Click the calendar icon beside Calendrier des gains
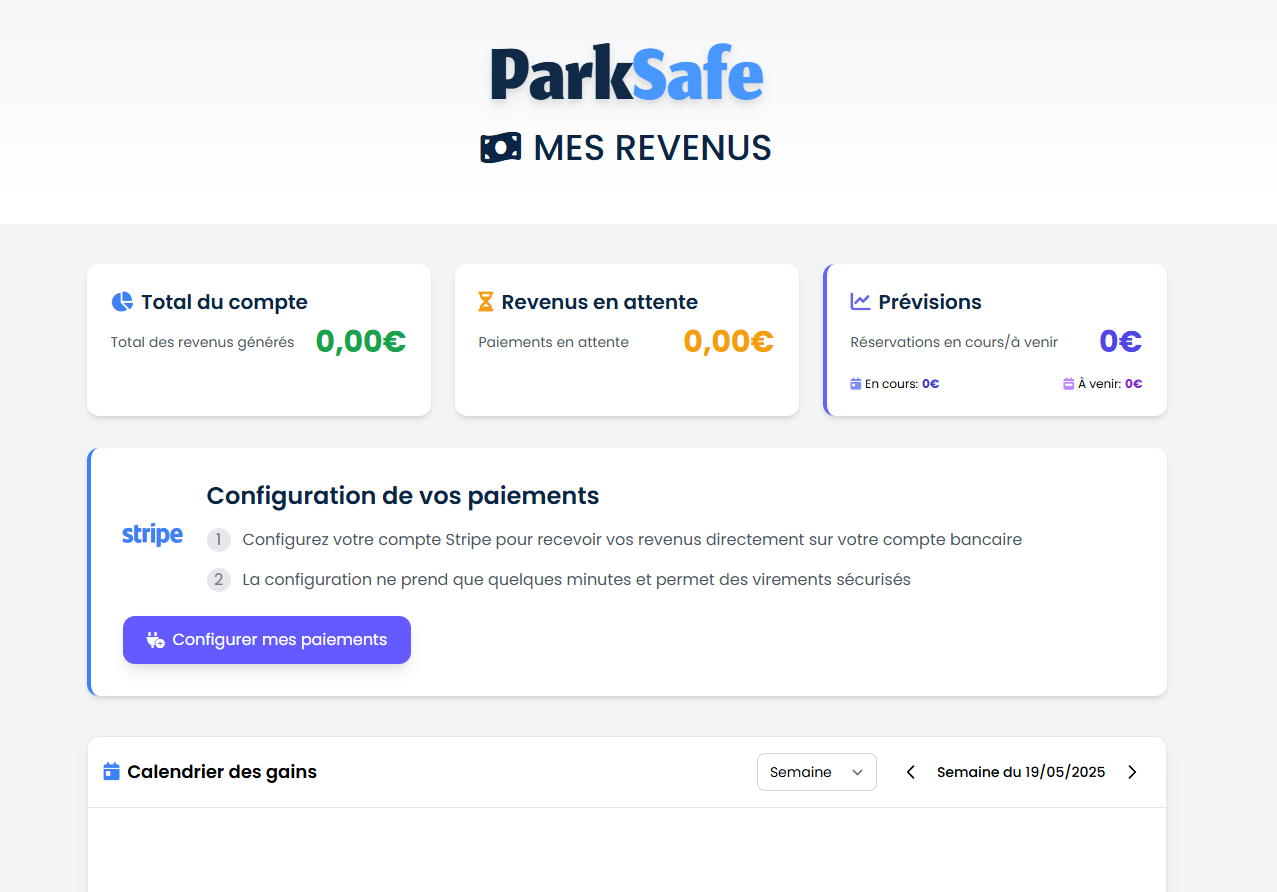The height and width of the screenshot is (892, 1277). tap(112, 772)
